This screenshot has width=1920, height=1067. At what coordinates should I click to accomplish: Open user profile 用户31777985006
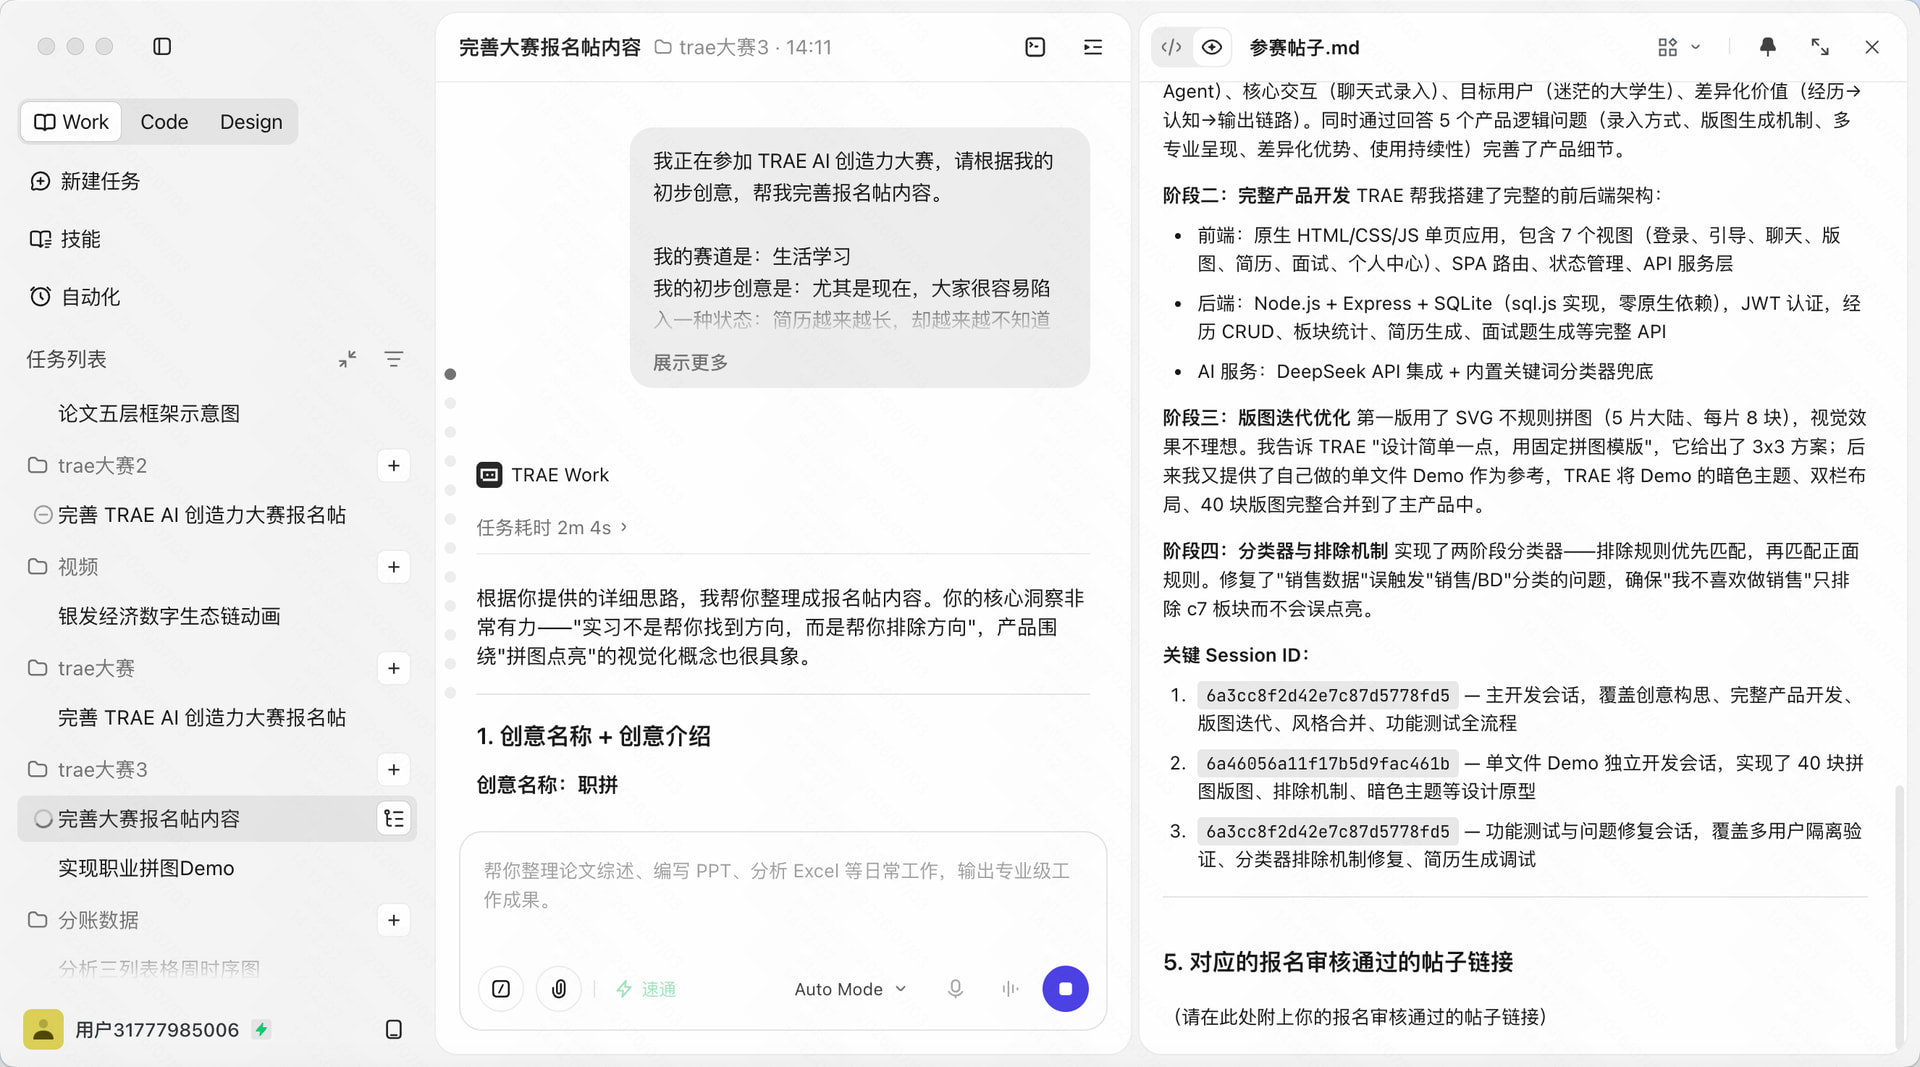pos(132,1029)
